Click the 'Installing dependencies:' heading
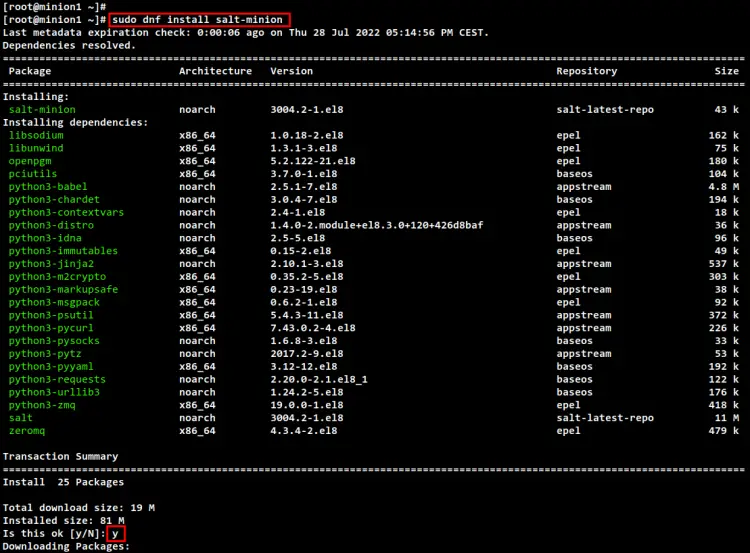This screenshot has height=553, width=750. click(x=75, y=122)
